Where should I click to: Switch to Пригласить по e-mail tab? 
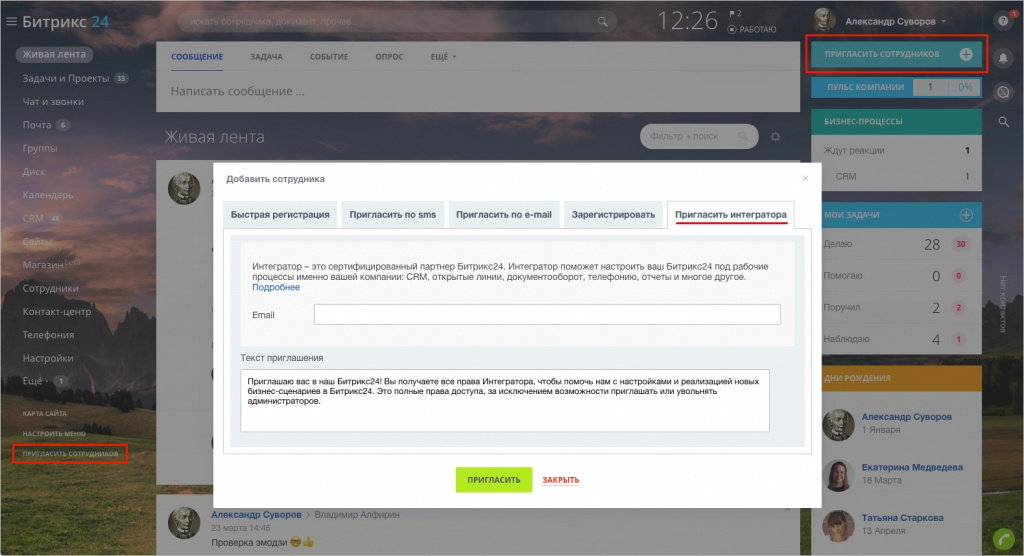[504, 214]
